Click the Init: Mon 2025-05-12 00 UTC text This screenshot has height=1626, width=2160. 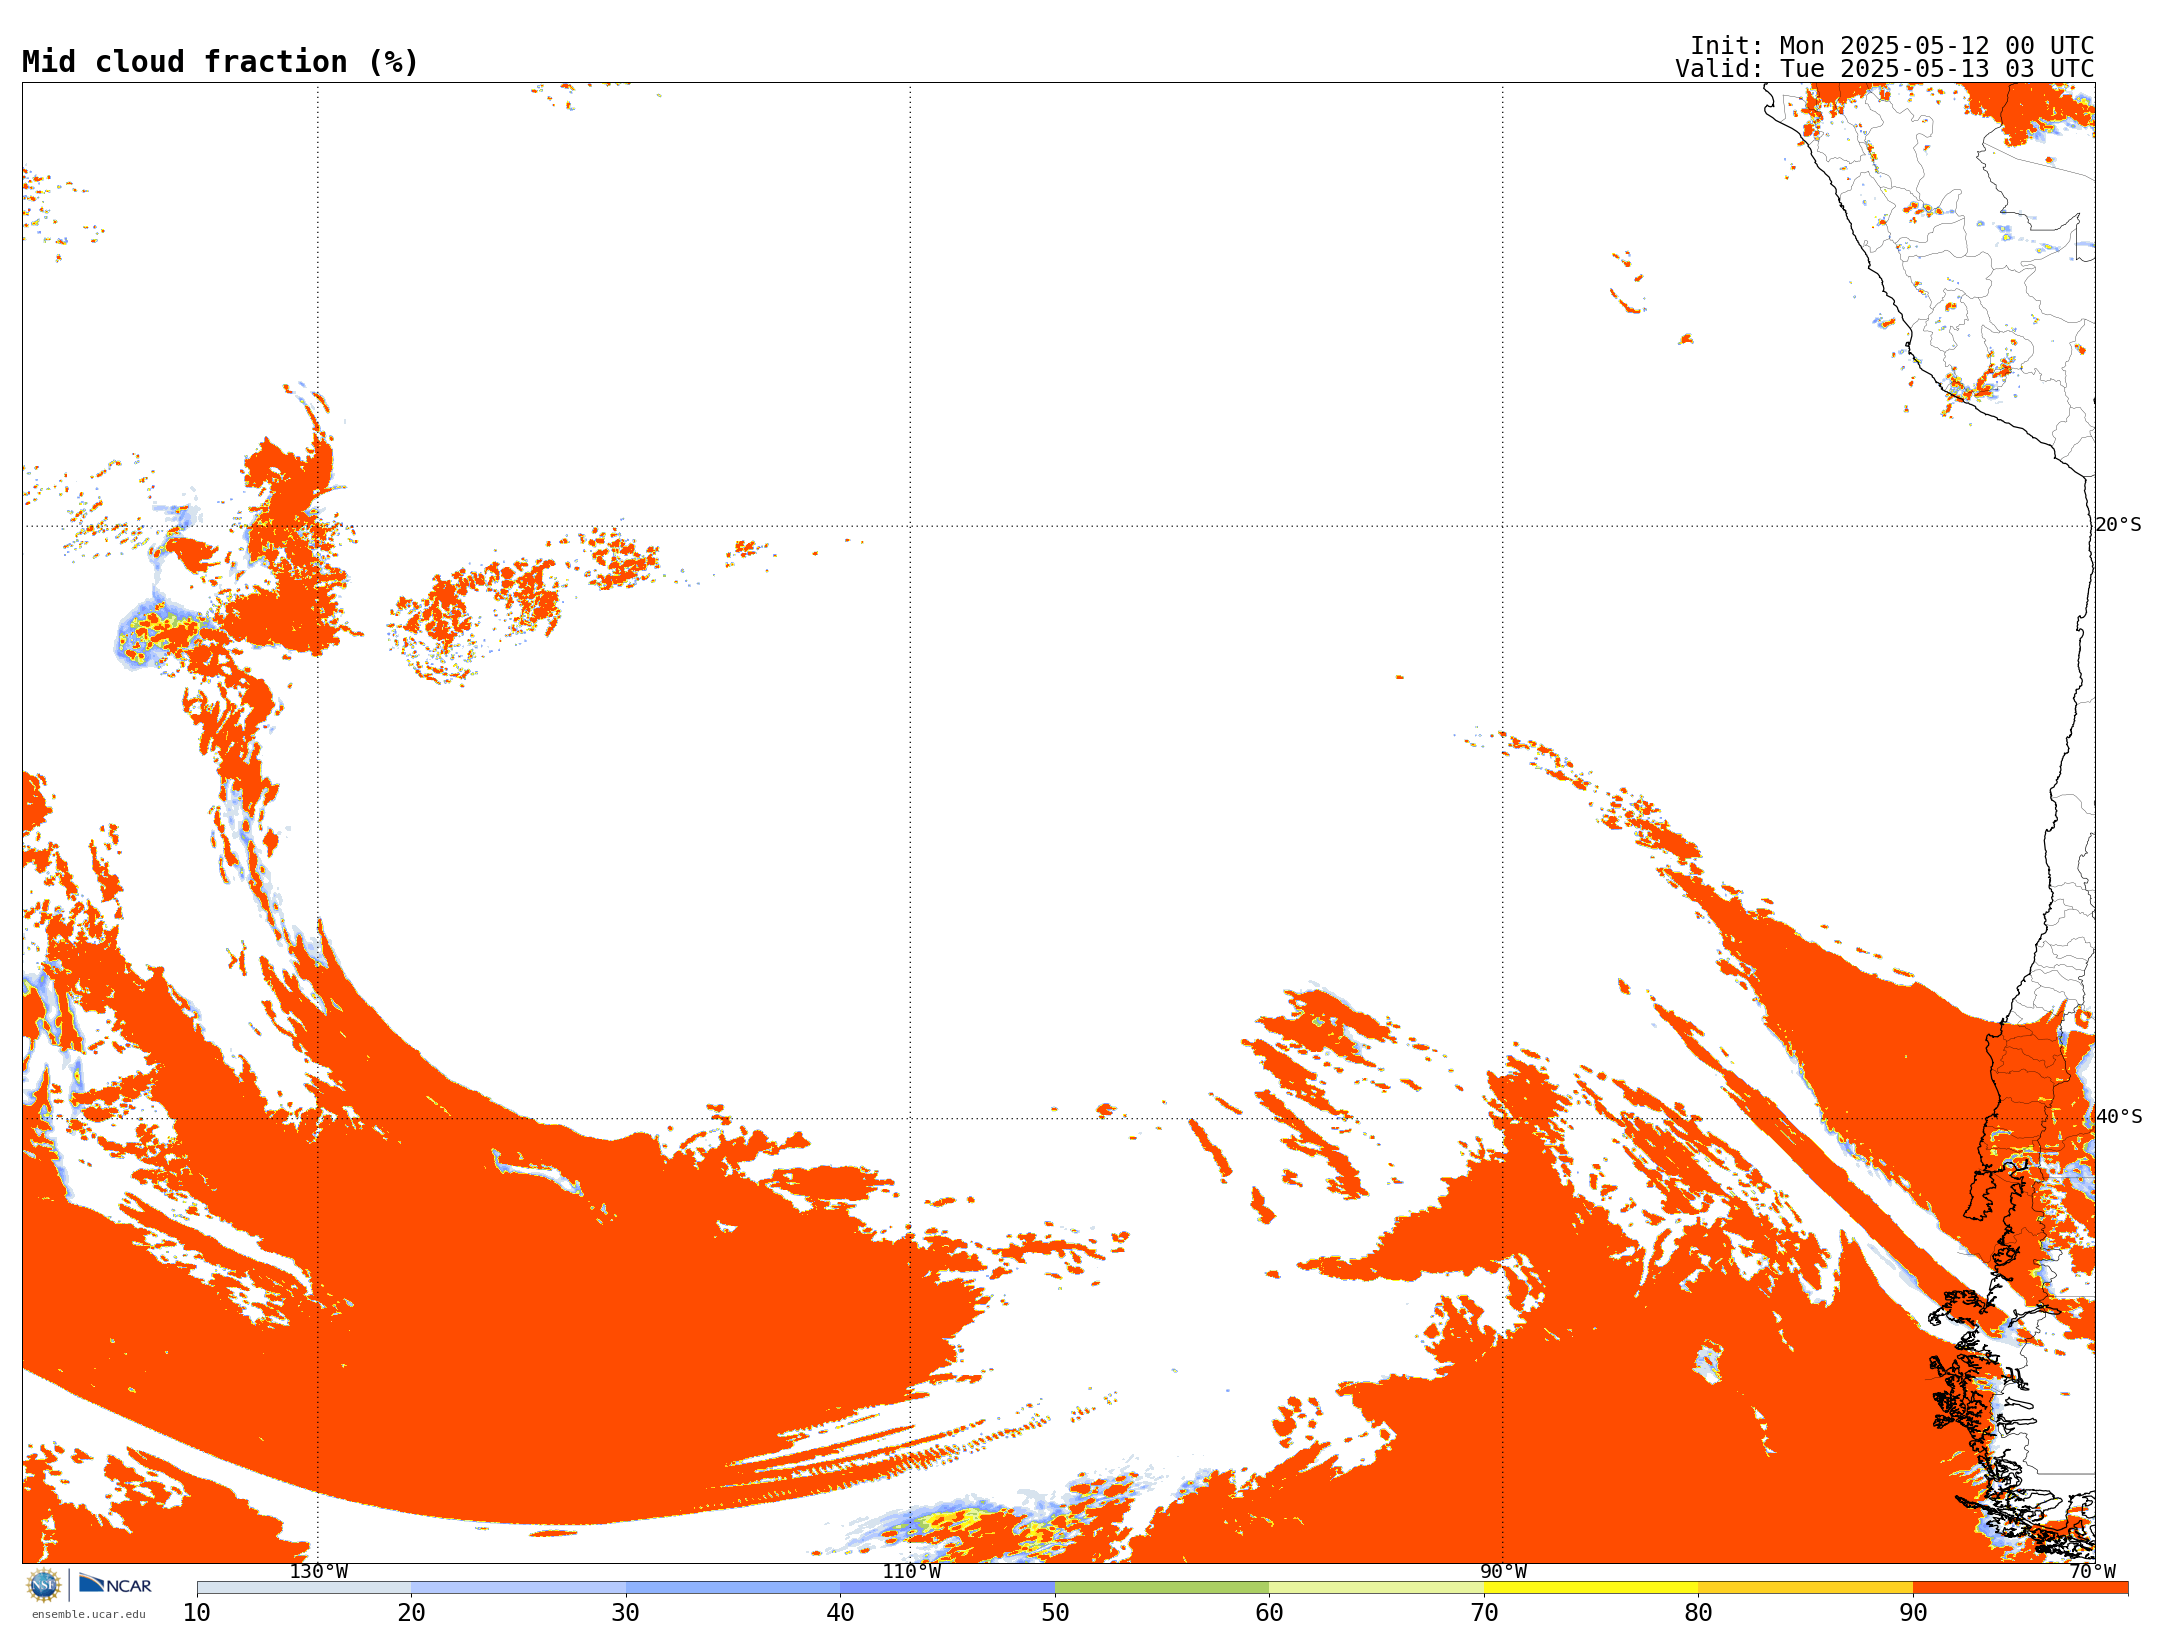tap(1892, 46)
